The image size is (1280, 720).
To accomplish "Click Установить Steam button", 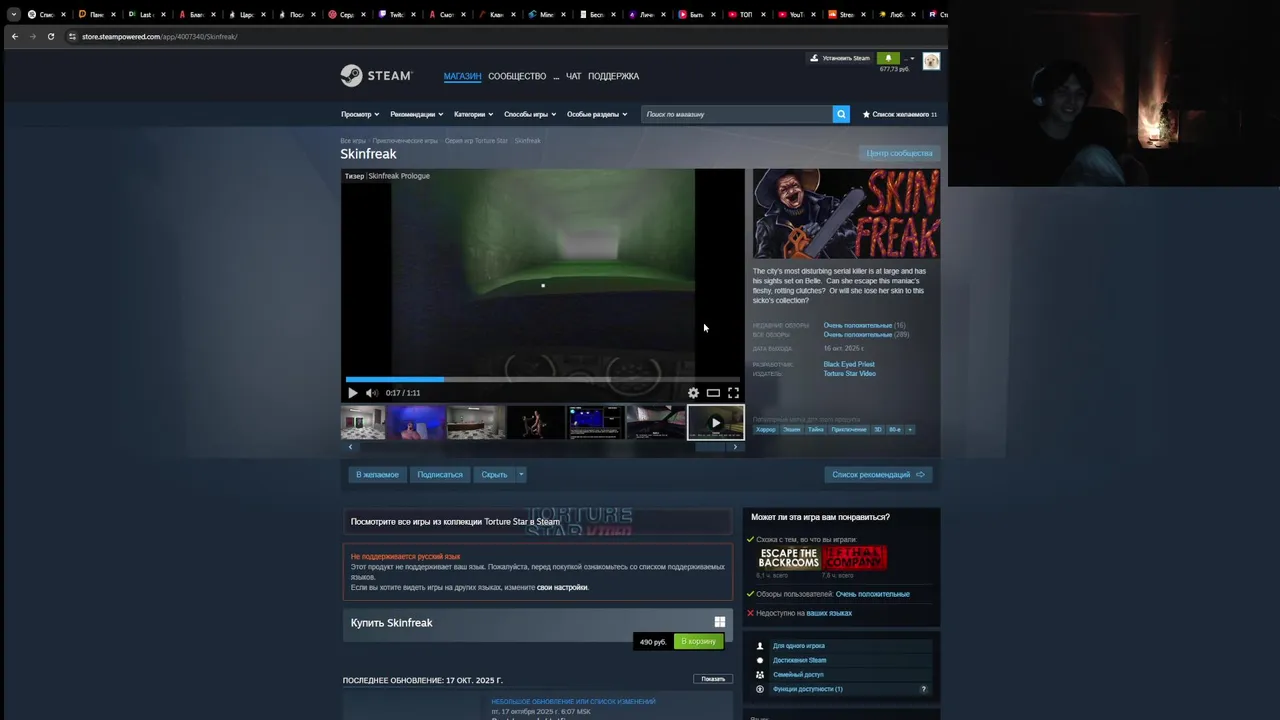I will pyautogui.click(x=841, y=58).
